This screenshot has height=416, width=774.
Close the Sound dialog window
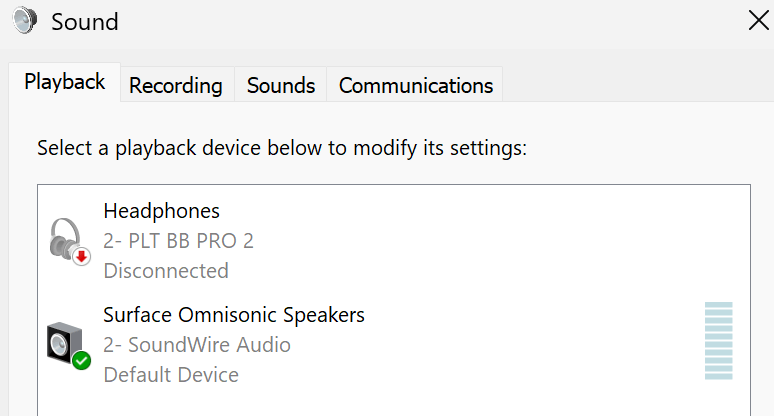click(758, 20)
